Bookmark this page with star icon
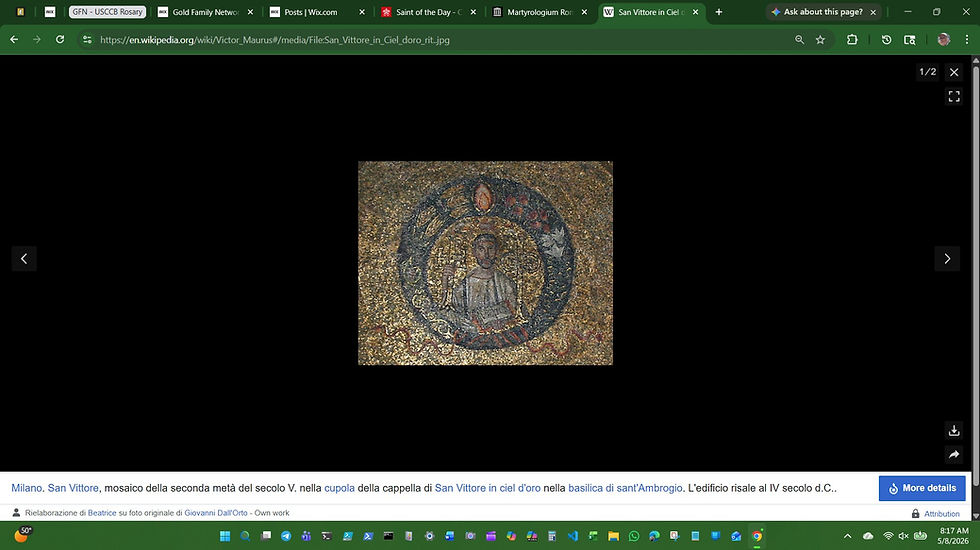The height and width of the screenshot is (550, 980). tap(820, 39)
